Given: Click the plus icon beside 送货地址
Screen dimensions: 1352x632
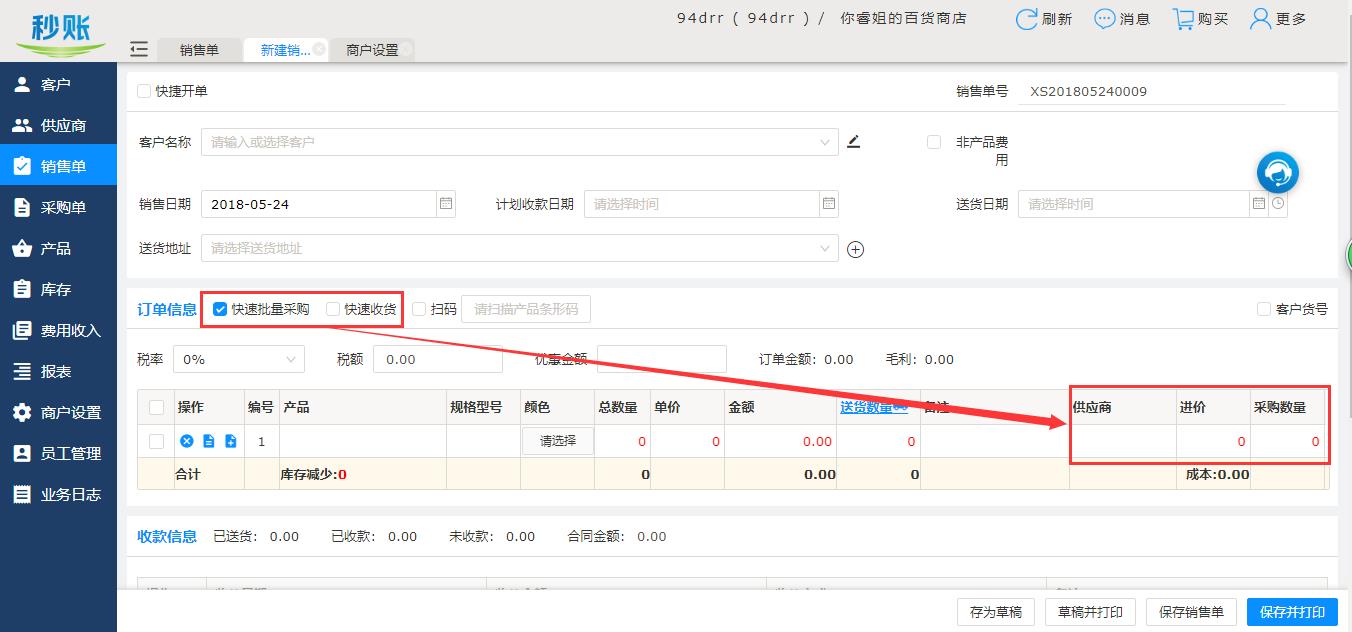Looking at the screenshot, I should pyautogui.click(x=856, y=249).
